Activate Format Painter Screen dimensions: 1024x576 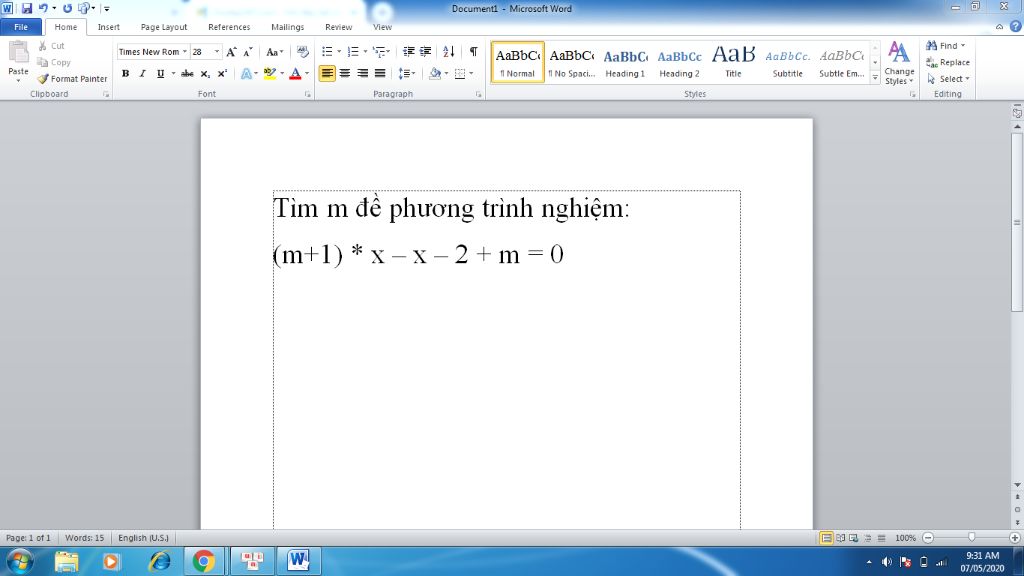(72, 78)
